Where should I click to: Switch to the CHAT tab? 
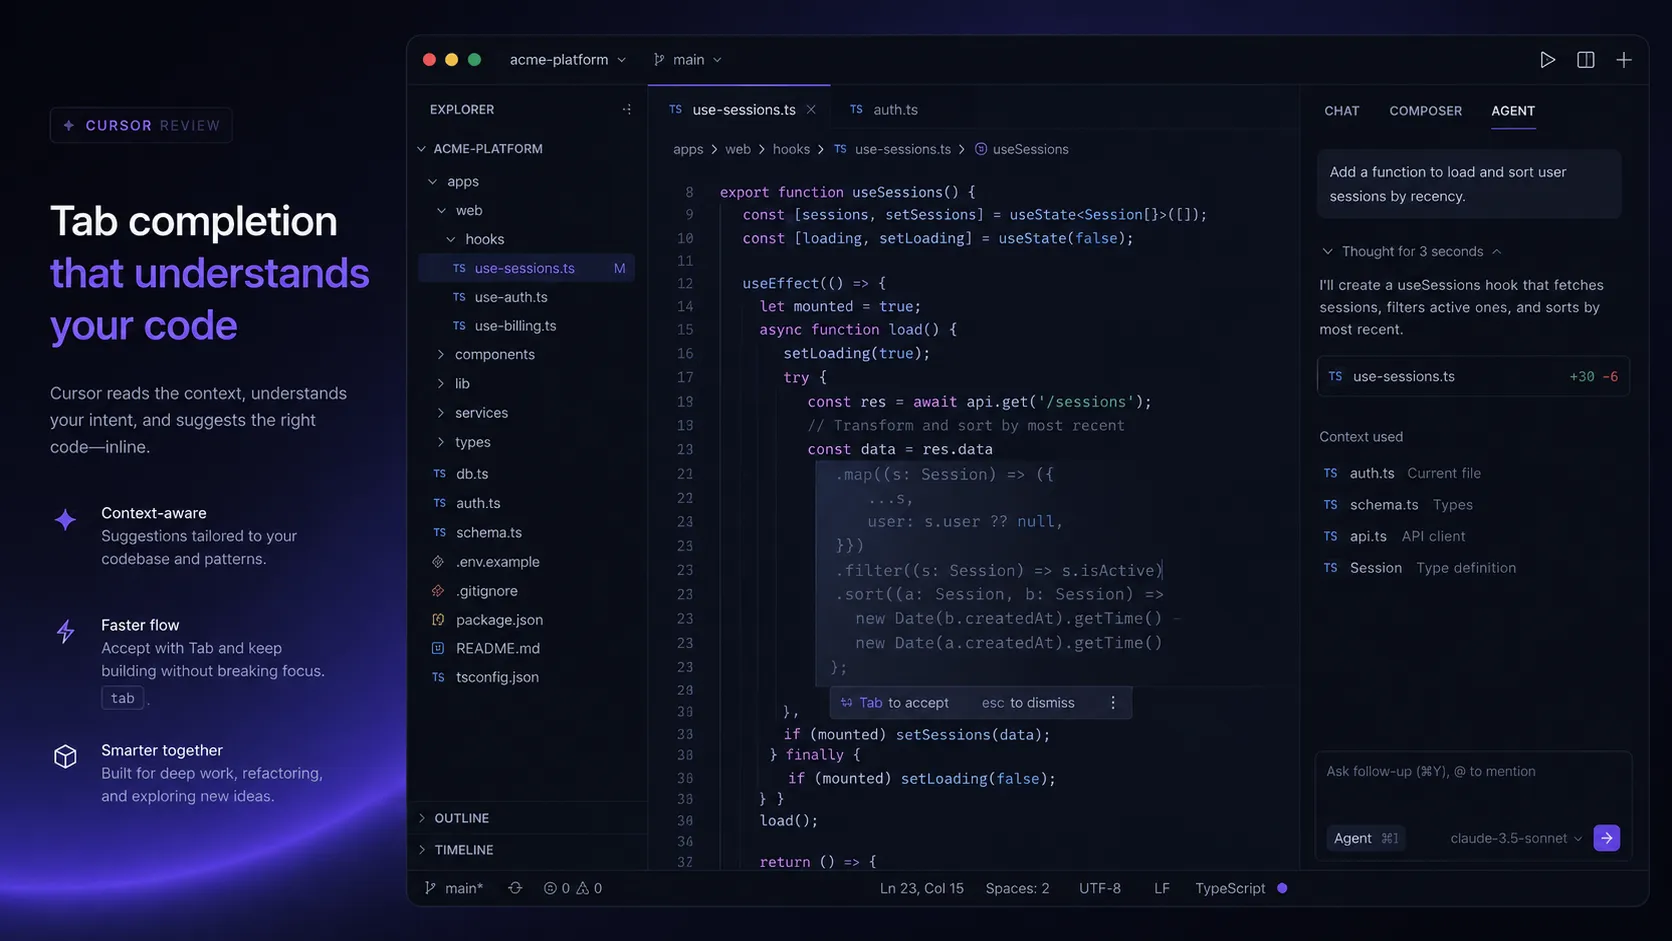1342,111
